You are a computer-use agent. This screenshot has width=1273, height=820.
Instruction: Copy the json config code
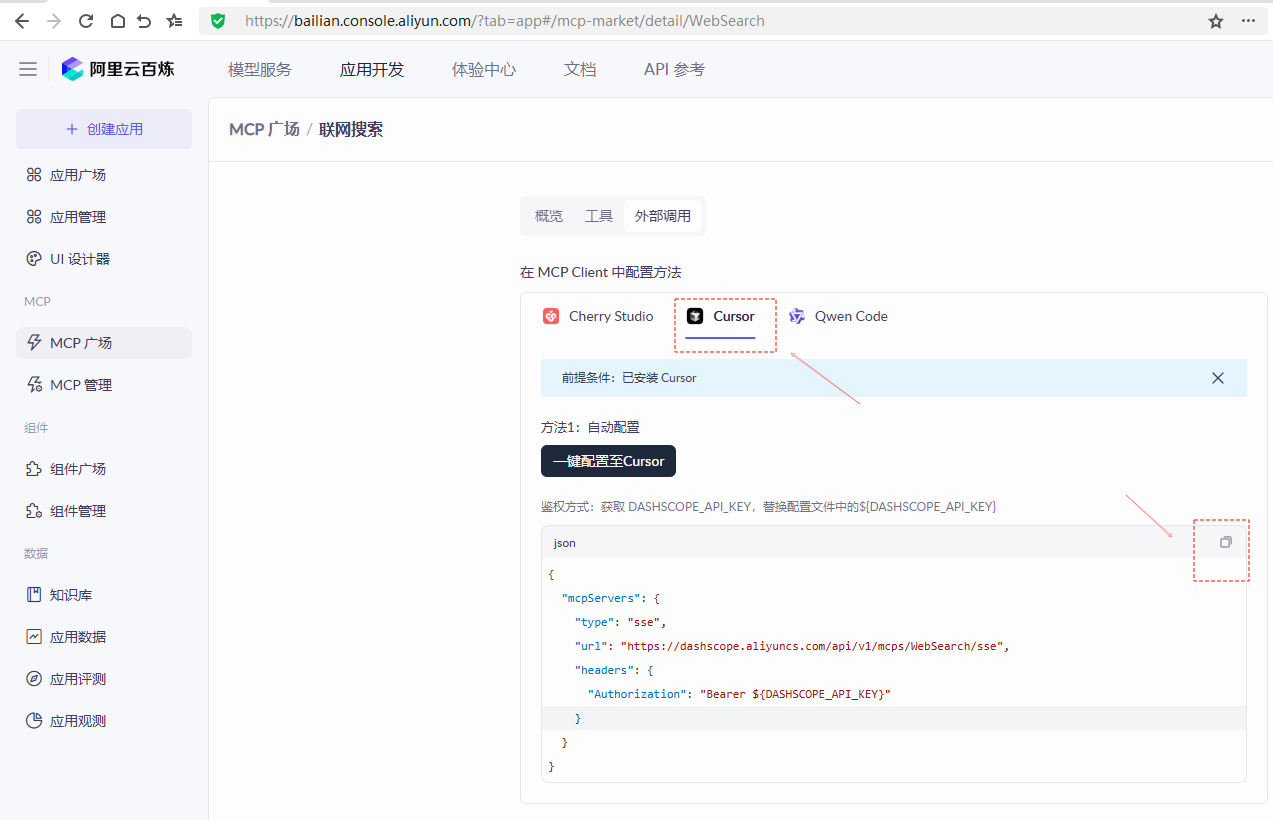[x=1226, y=542]
